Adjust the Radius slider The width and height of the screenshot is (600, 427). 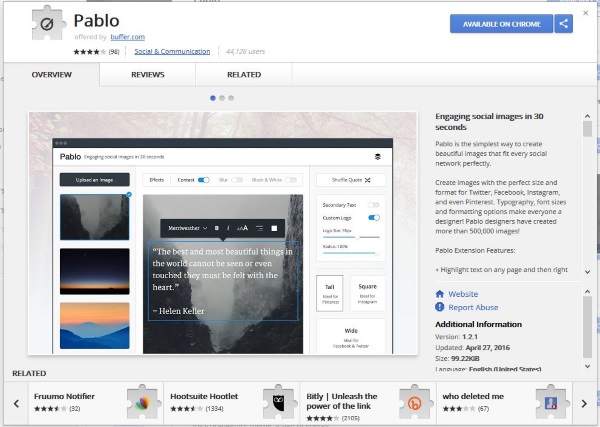coord(351,253)
